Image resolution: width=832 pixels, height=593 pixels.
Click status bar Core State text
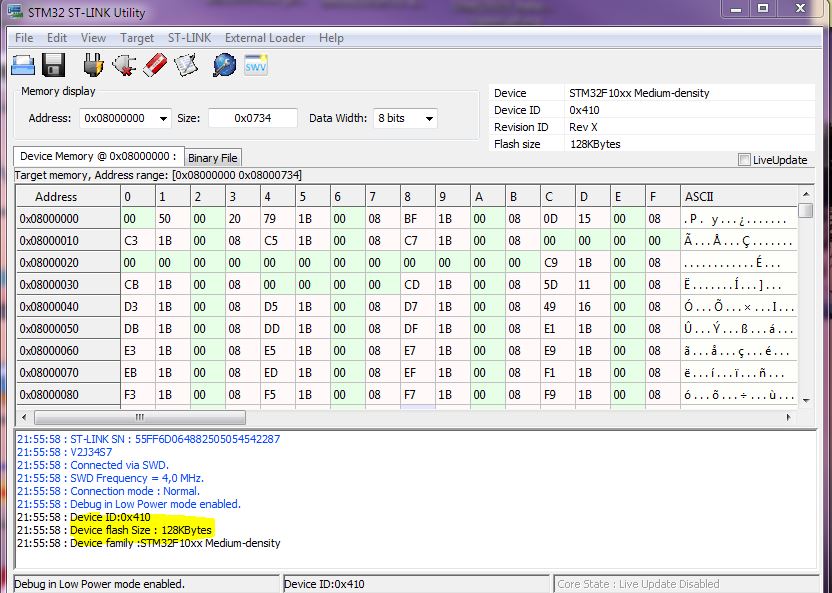[638, 584]
